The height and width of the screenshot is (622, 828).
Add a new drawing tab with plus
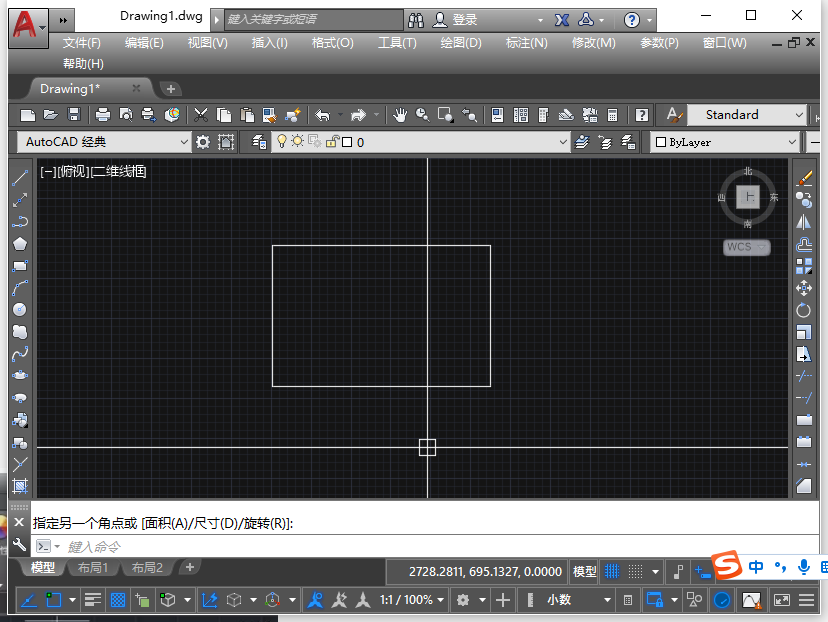tap(171, 89)
